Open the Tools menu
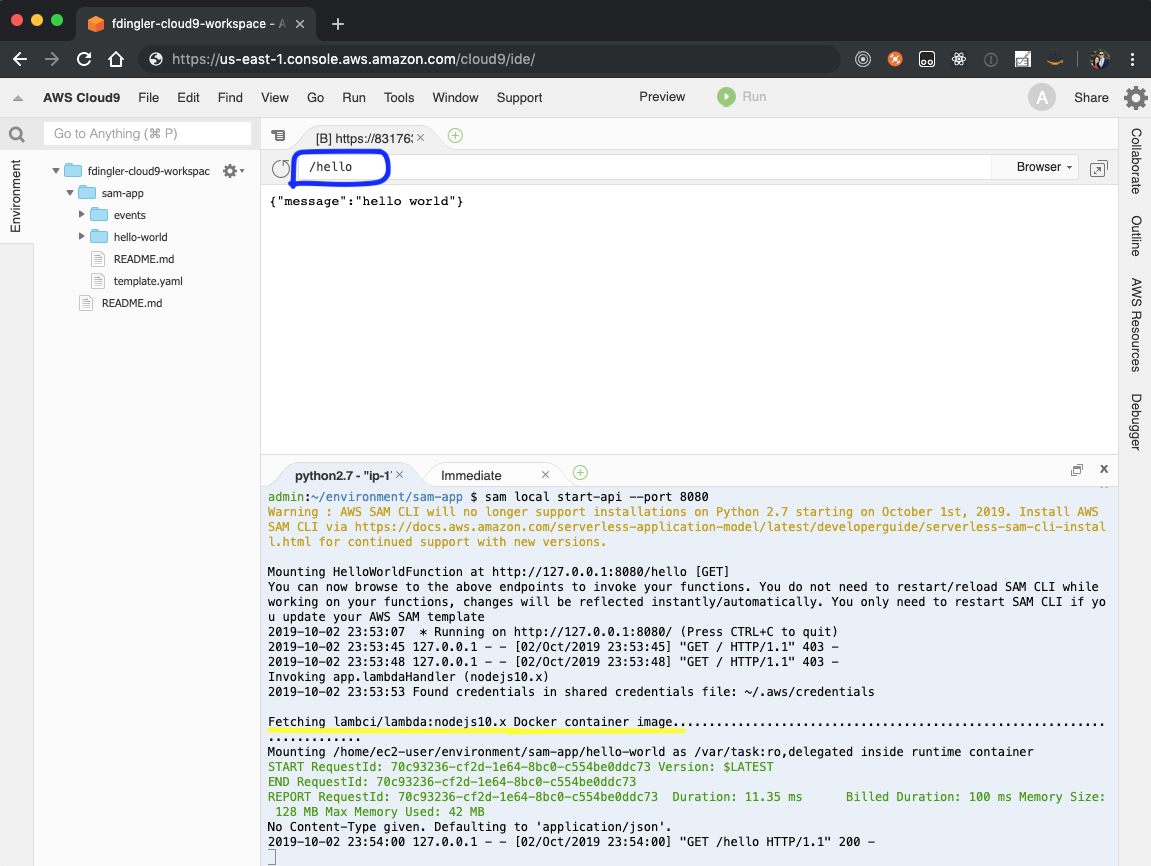The height and width of the screenshot is (866, 1151). [399, 98]
